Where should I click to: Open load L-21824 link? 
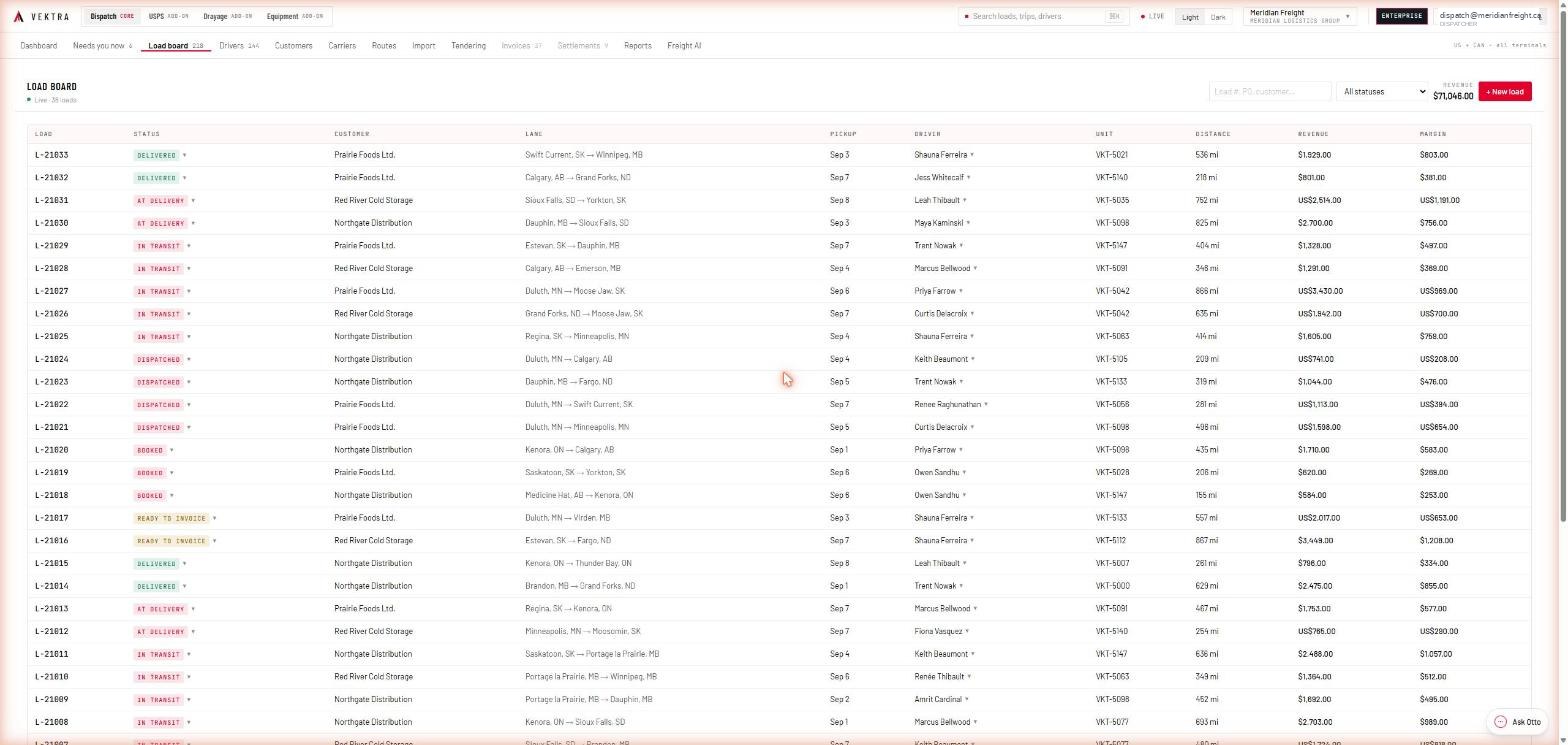52,359
